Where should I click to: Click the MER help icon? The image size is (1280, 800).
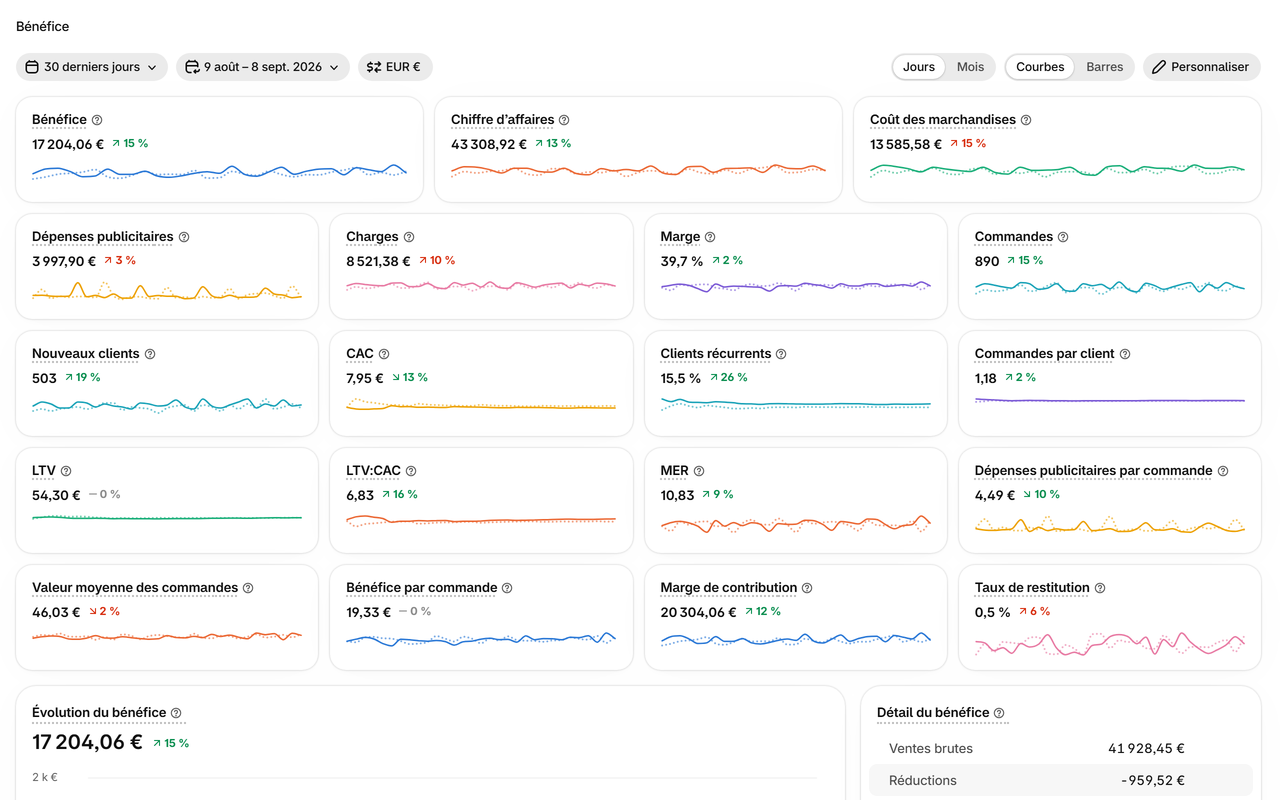(x=699, y=471)
